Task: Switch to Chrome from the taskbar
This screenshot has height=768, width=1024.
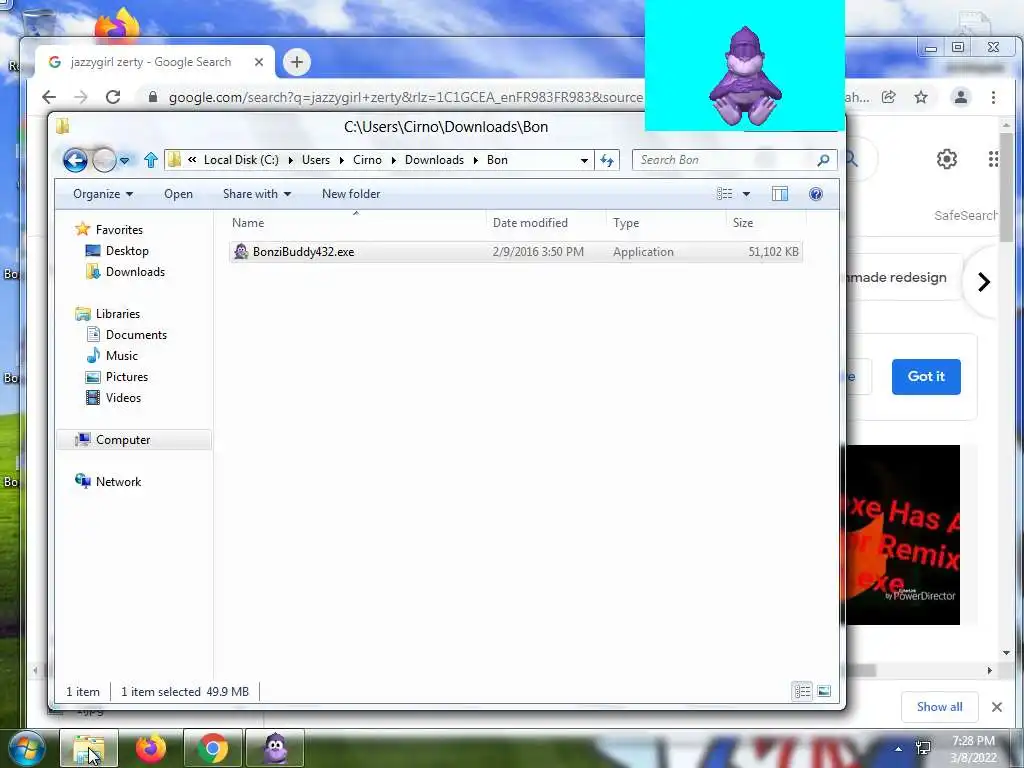Action: (212, 748)
